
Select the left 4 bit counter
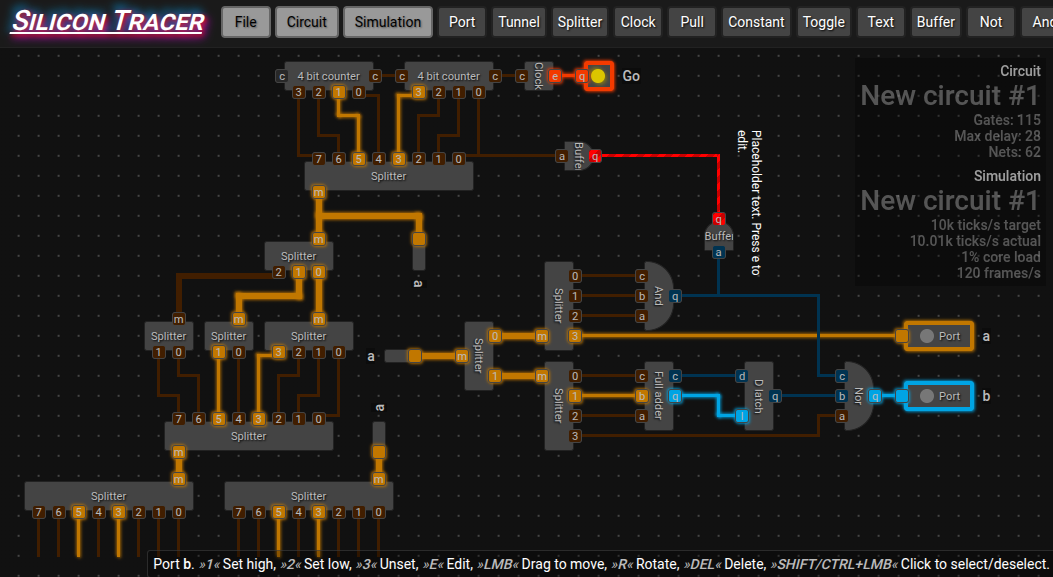328,76
